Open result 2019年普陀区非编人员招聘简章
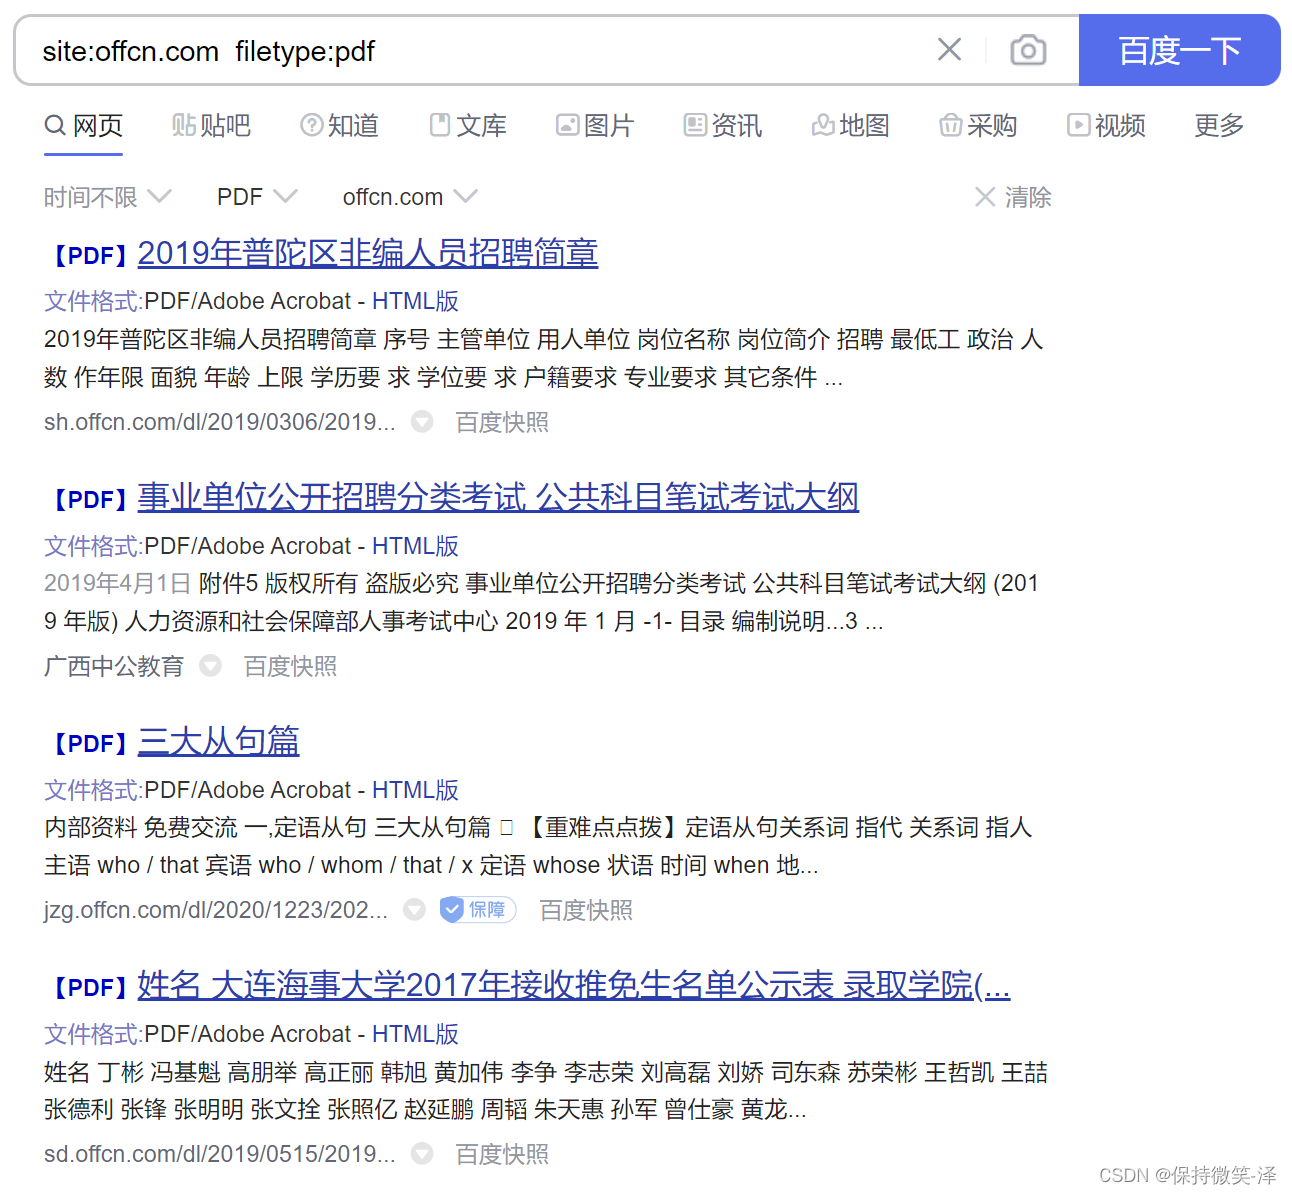1292x1194 pixels. (368, 253)
